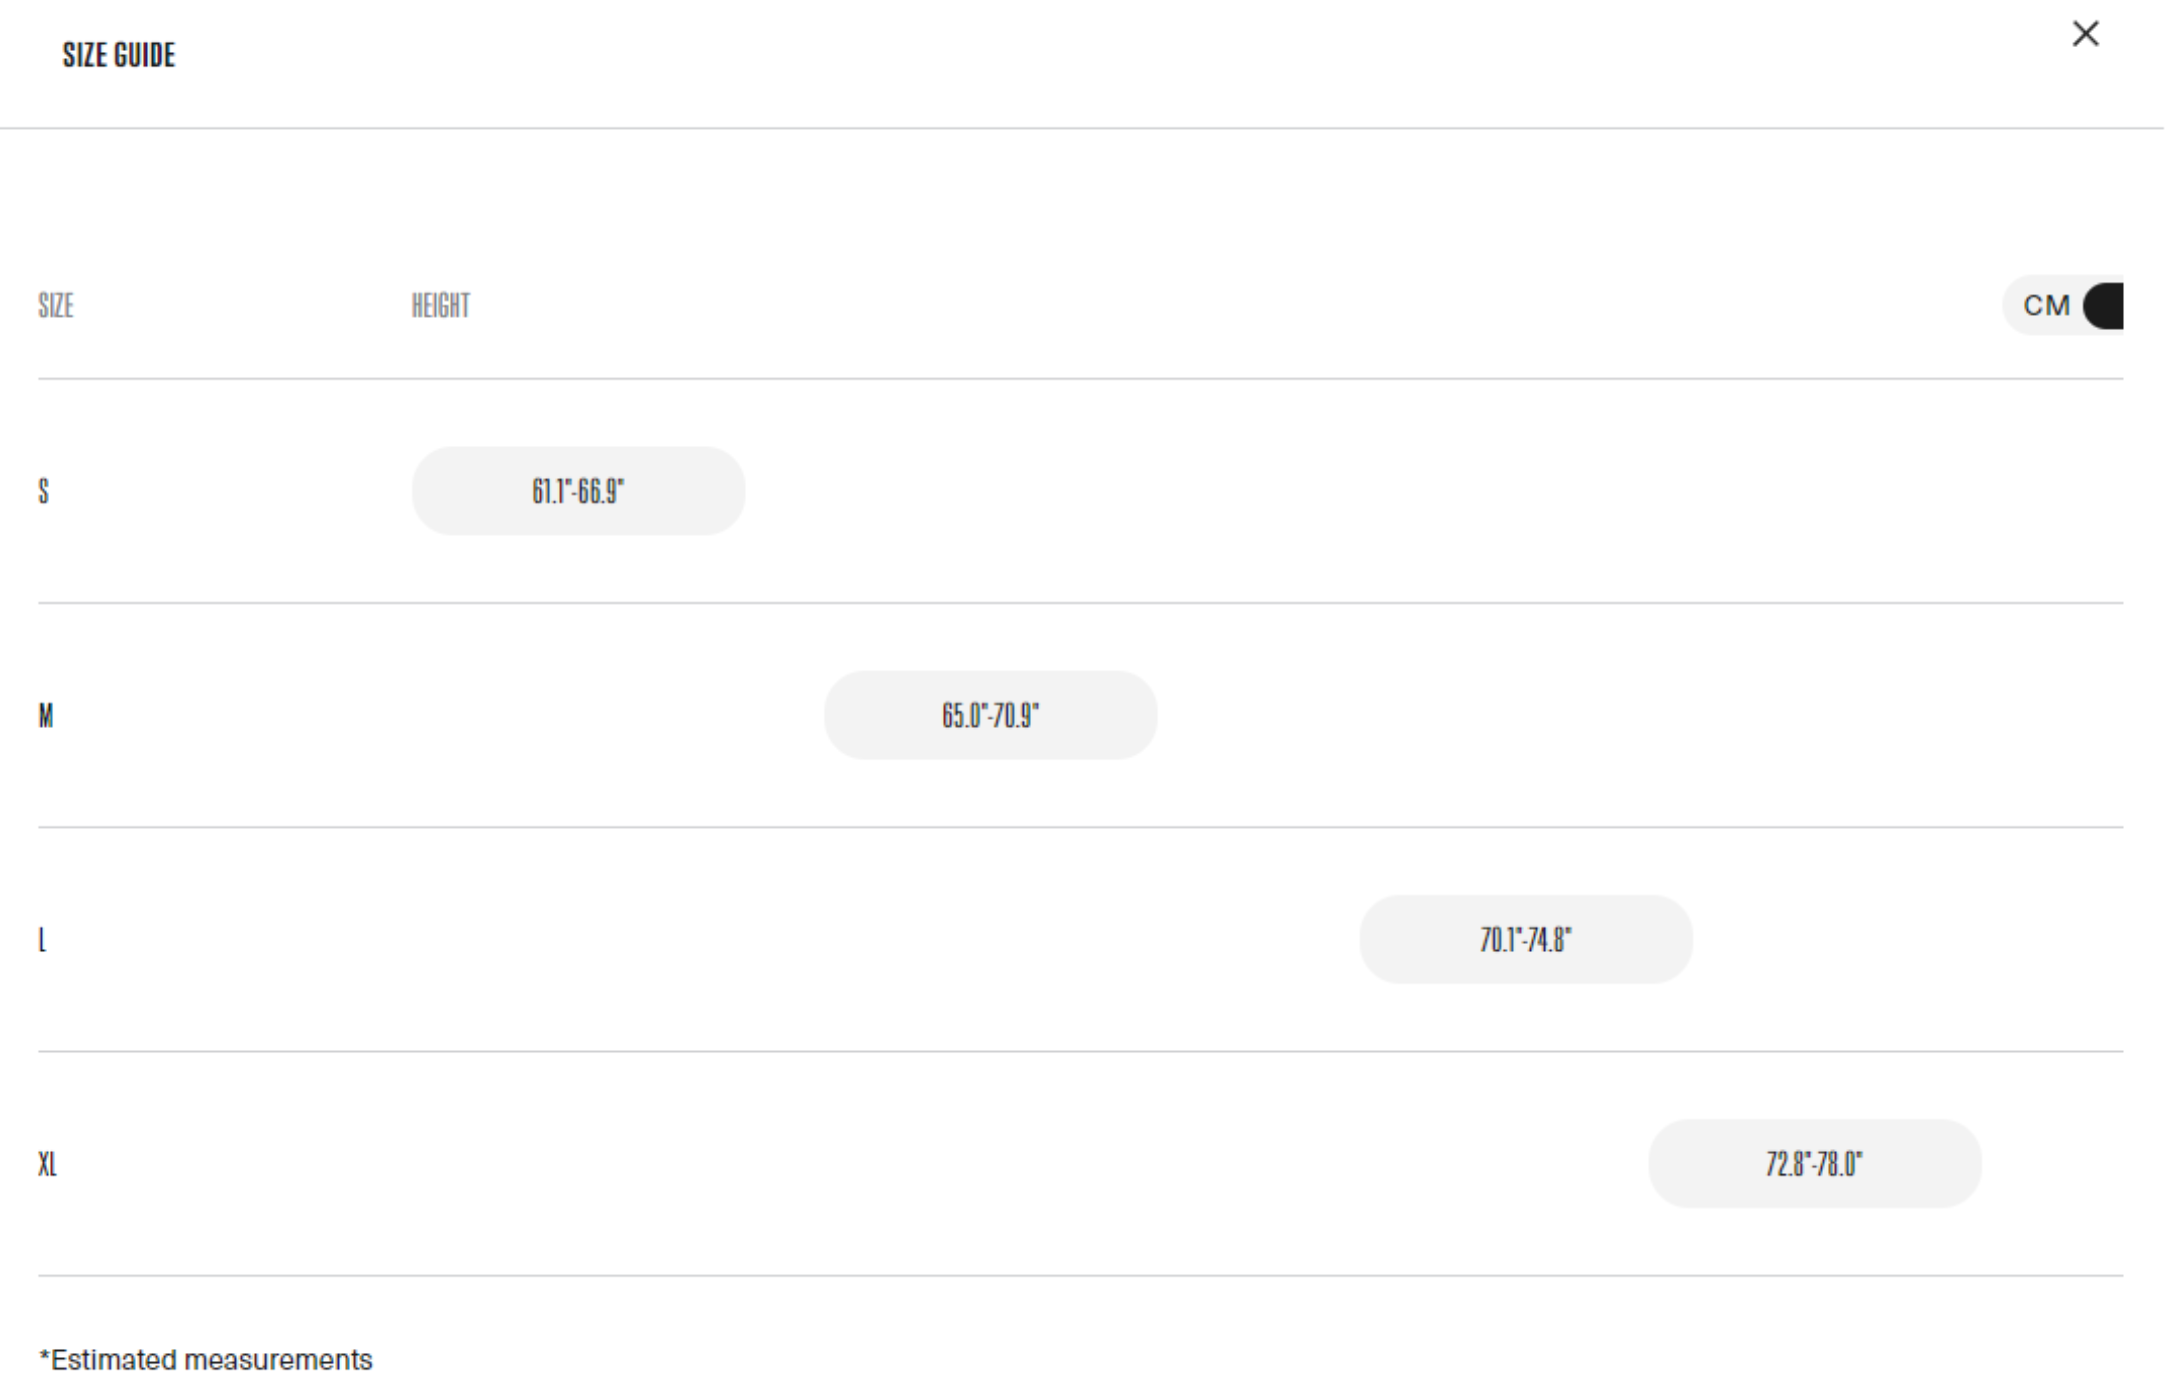Click the 70.9" value in the M range
This screenshot has width=2172, height=1400.
pyautogui.click(x=1017, y=716)
